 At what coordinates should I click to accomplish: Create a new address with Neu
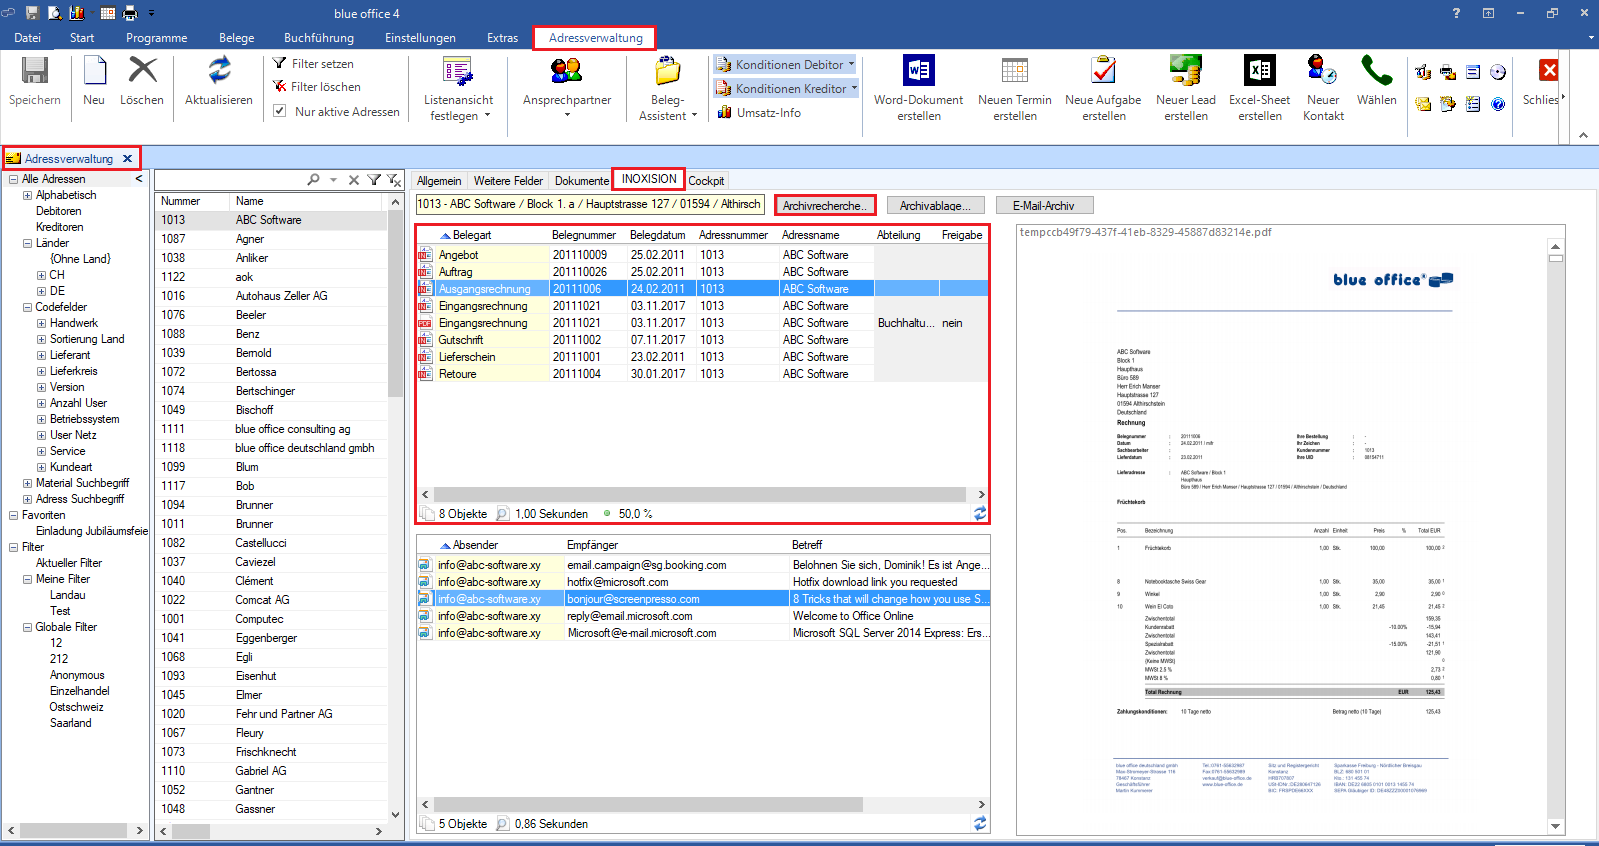click(94, 81)
